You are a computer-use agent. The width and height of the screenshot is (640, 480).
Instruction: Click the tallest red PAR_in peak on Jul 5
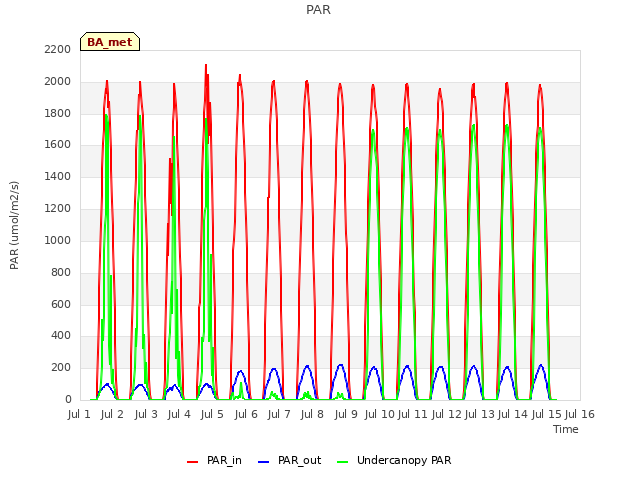pyautogui.click(x=206, y=65)
